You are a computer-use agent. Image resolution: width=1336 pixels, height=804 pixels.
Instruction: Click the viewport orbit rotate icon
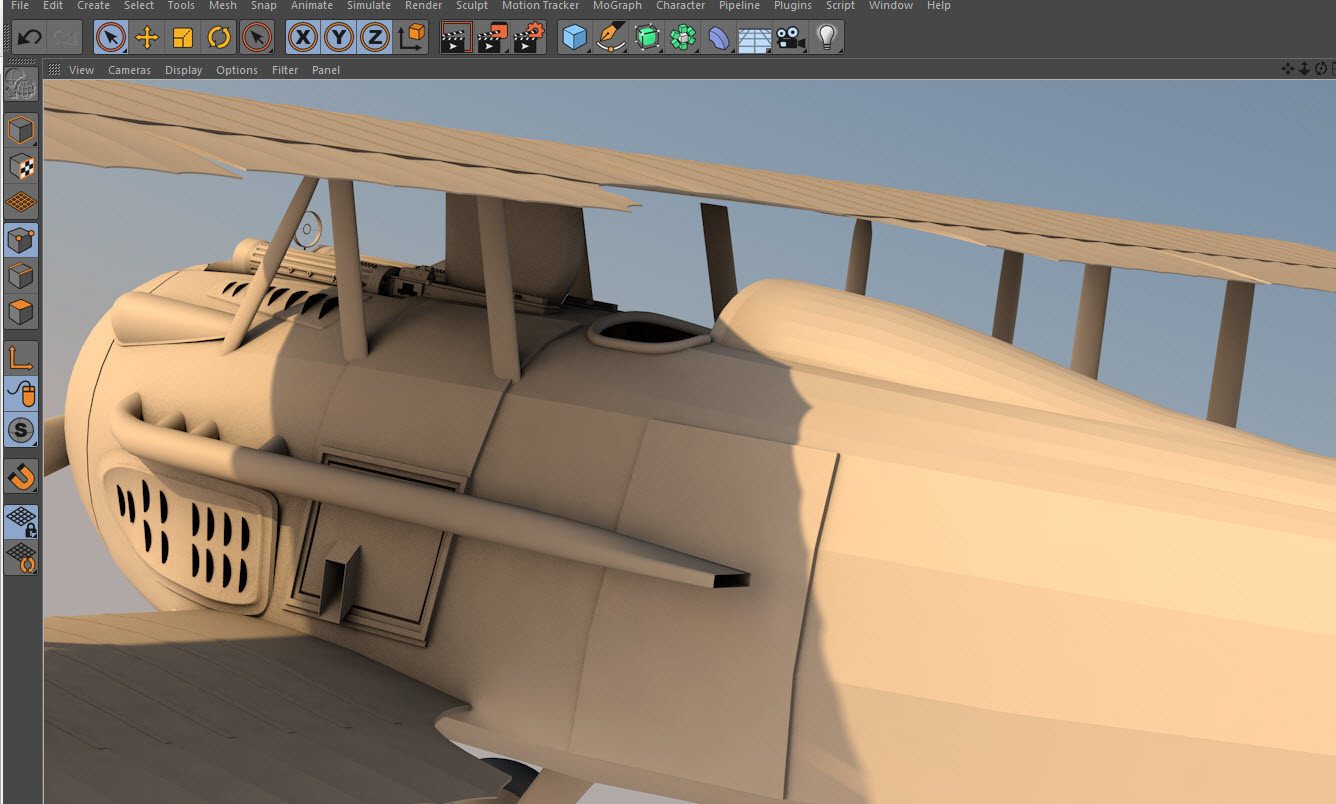1320,68
